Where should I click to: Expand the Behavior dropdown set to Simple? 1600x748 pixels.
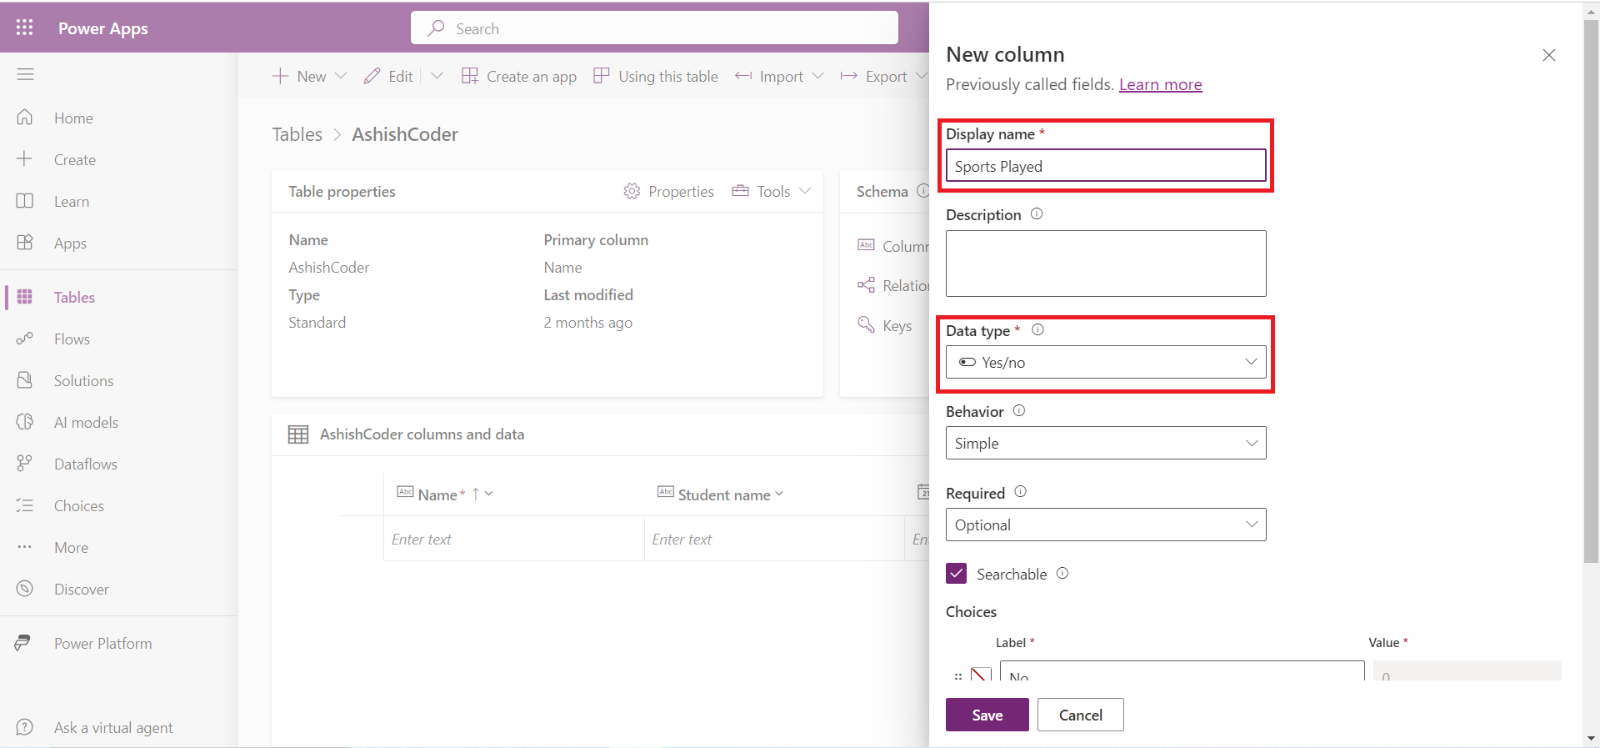[x=1105, y=443]
